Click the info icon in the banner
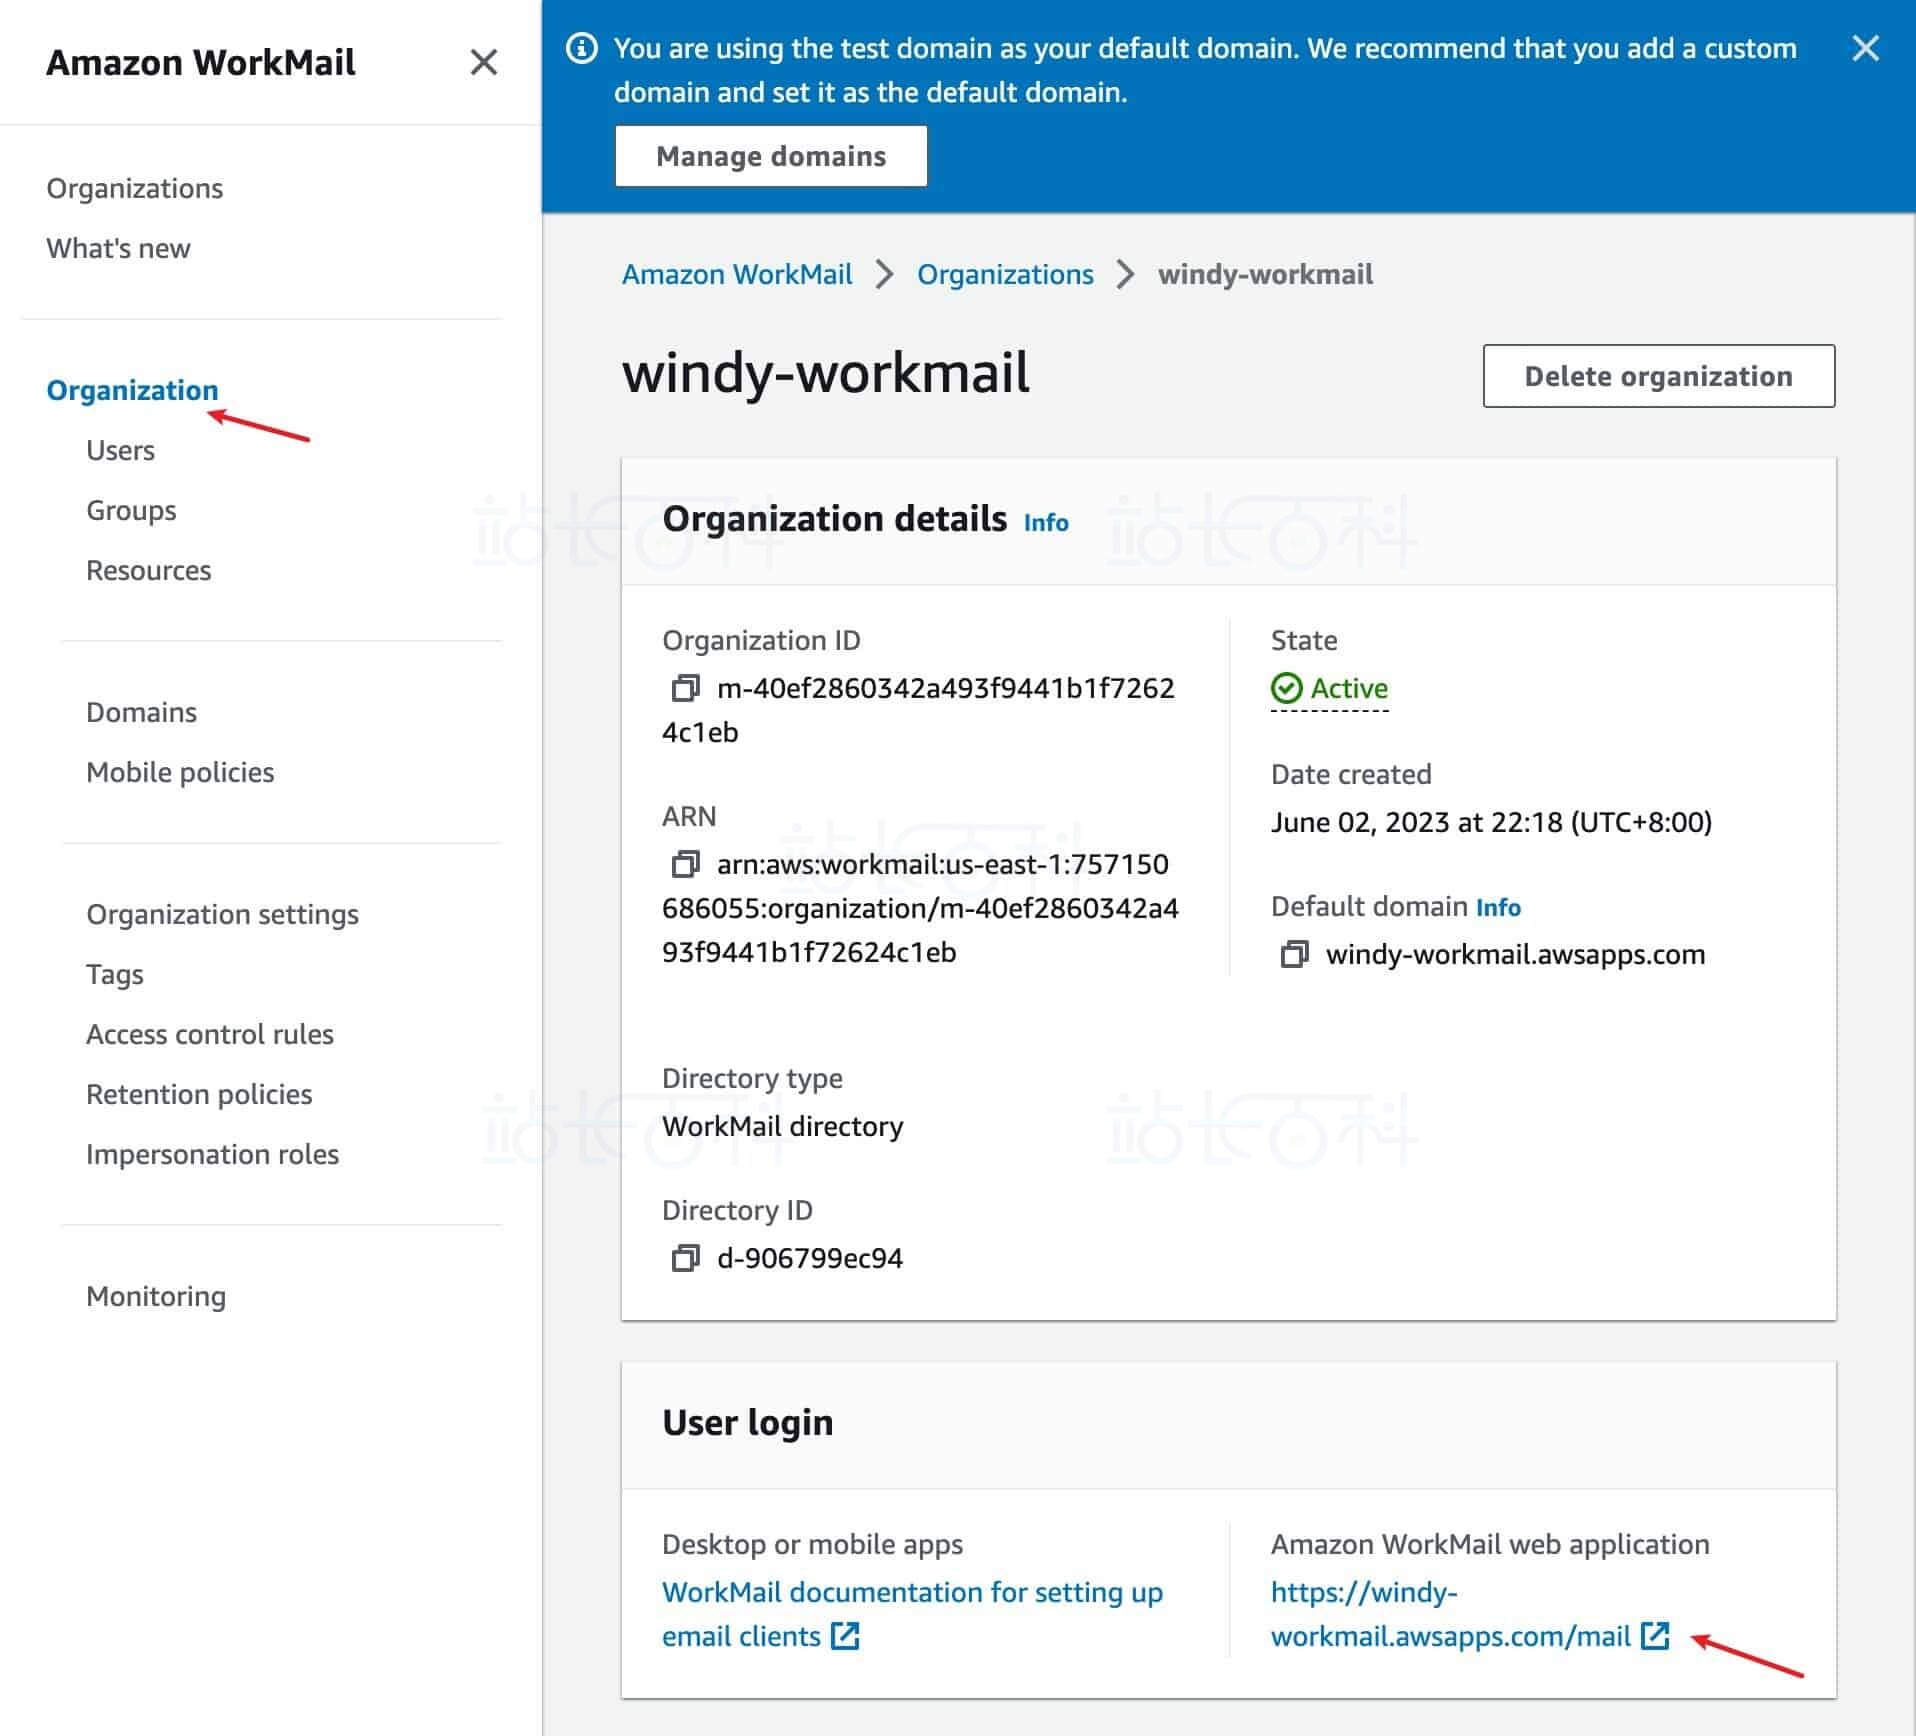This screenshot has height=1736, width=1916. tap(582, 48)
